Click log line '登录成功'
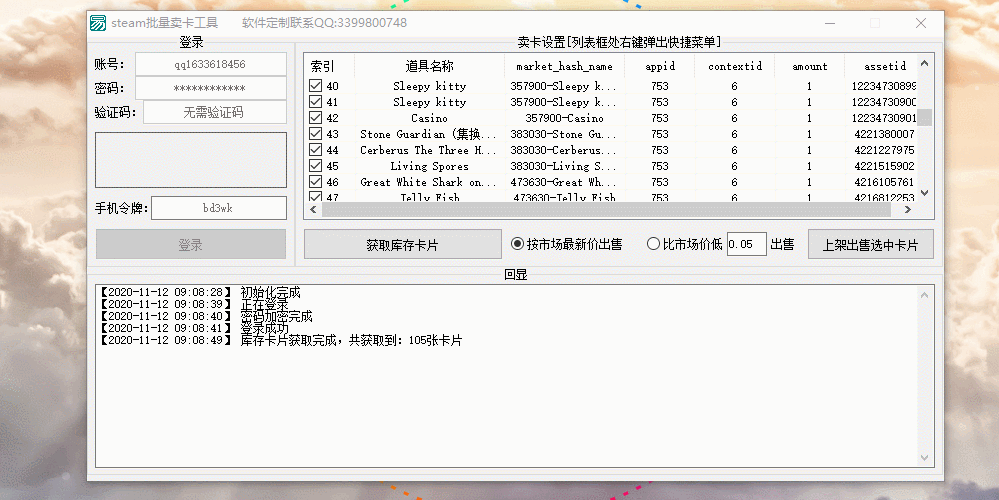Image resolution: width=999 pixels, height=500 pixels. coord(264,328)
